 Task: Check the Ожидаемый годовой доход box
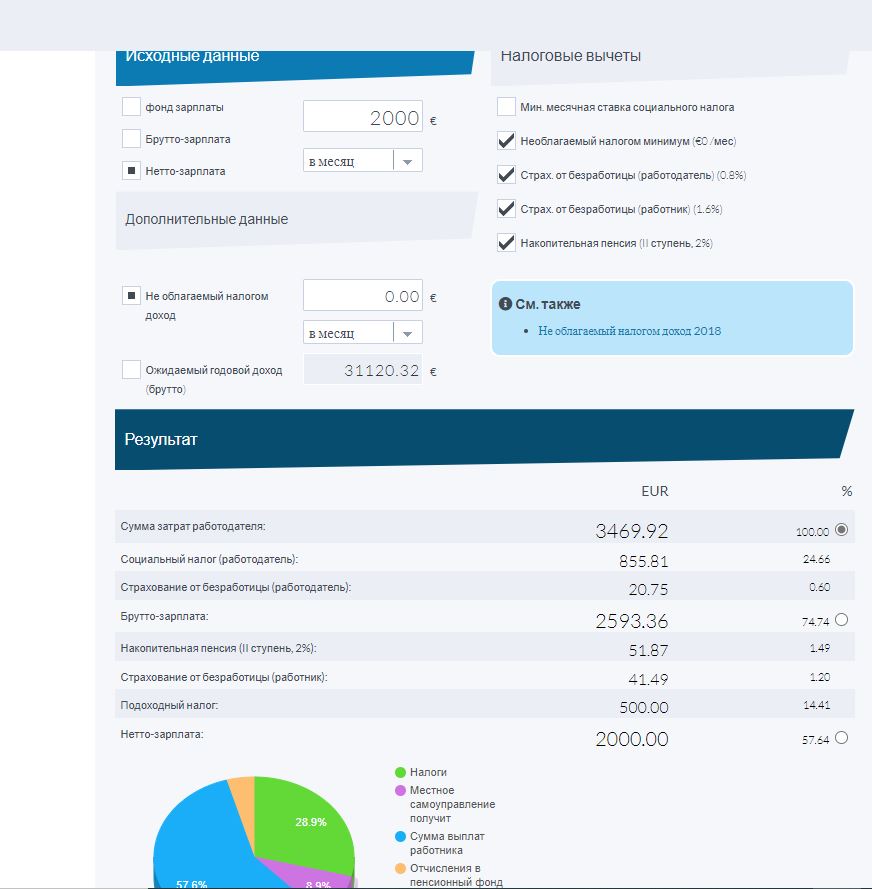(x=131, y=370)
